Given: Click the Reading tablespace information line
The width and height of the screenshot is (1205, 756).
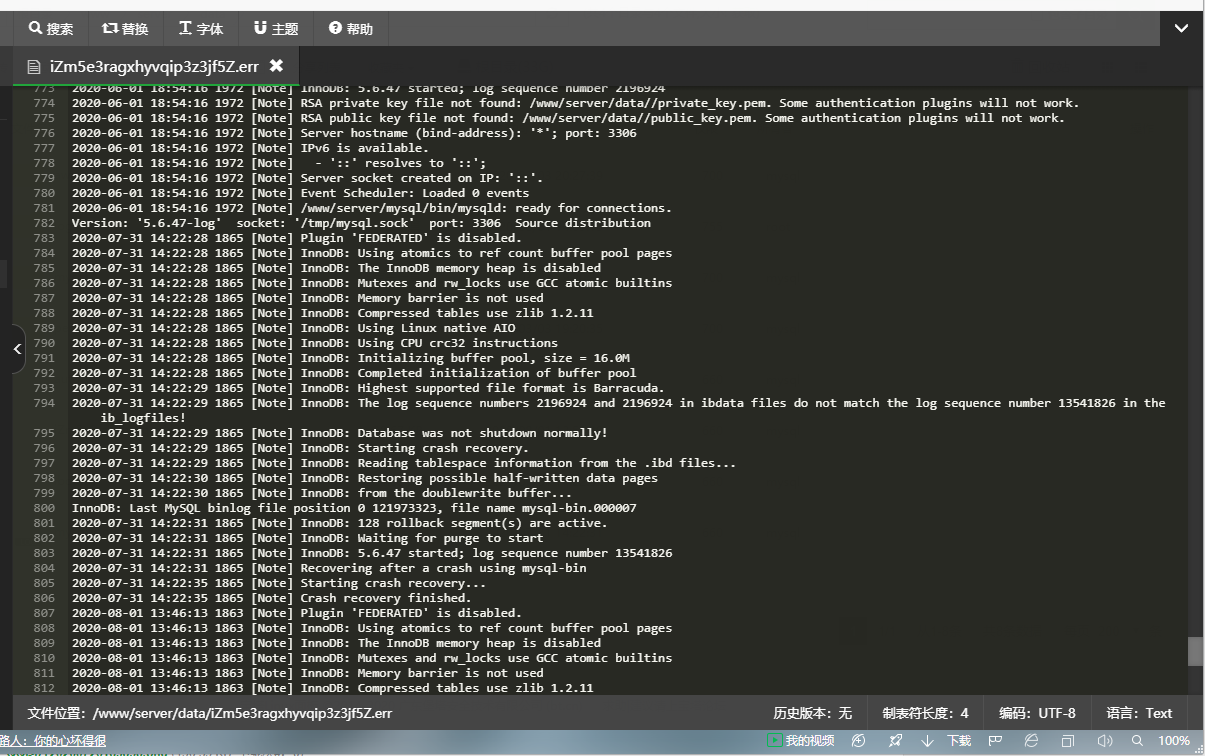Looking at the screenshot, I should [404, 463].
